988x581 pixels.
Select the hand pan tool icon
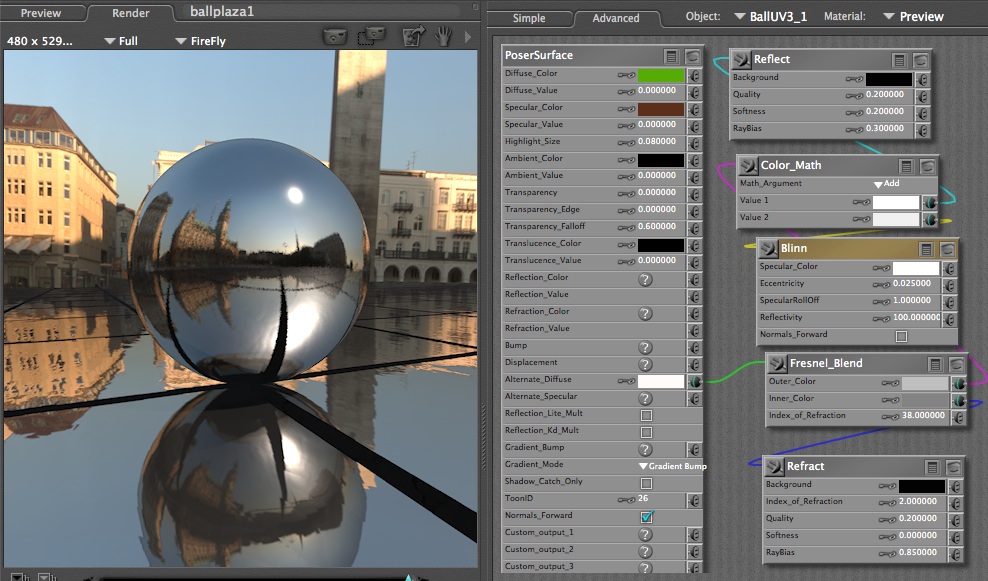tap(443, 37)
